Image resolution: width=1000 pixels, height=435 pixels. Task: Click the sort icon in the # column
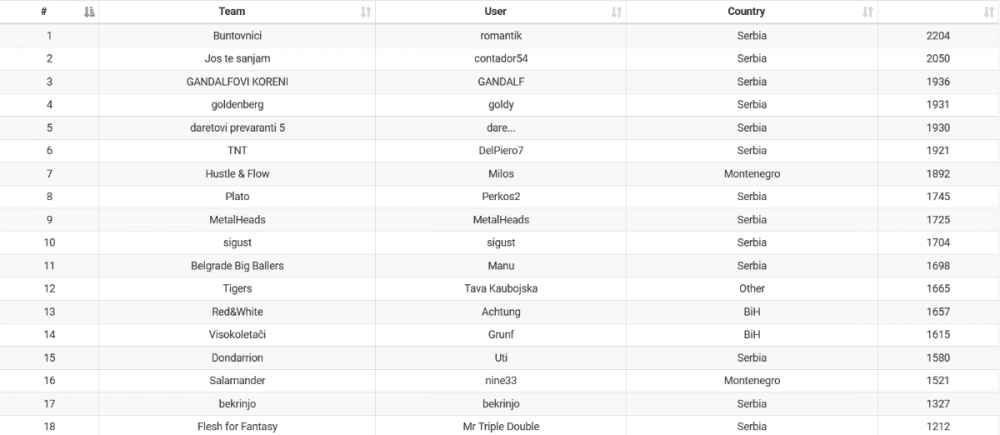(90, 12)
